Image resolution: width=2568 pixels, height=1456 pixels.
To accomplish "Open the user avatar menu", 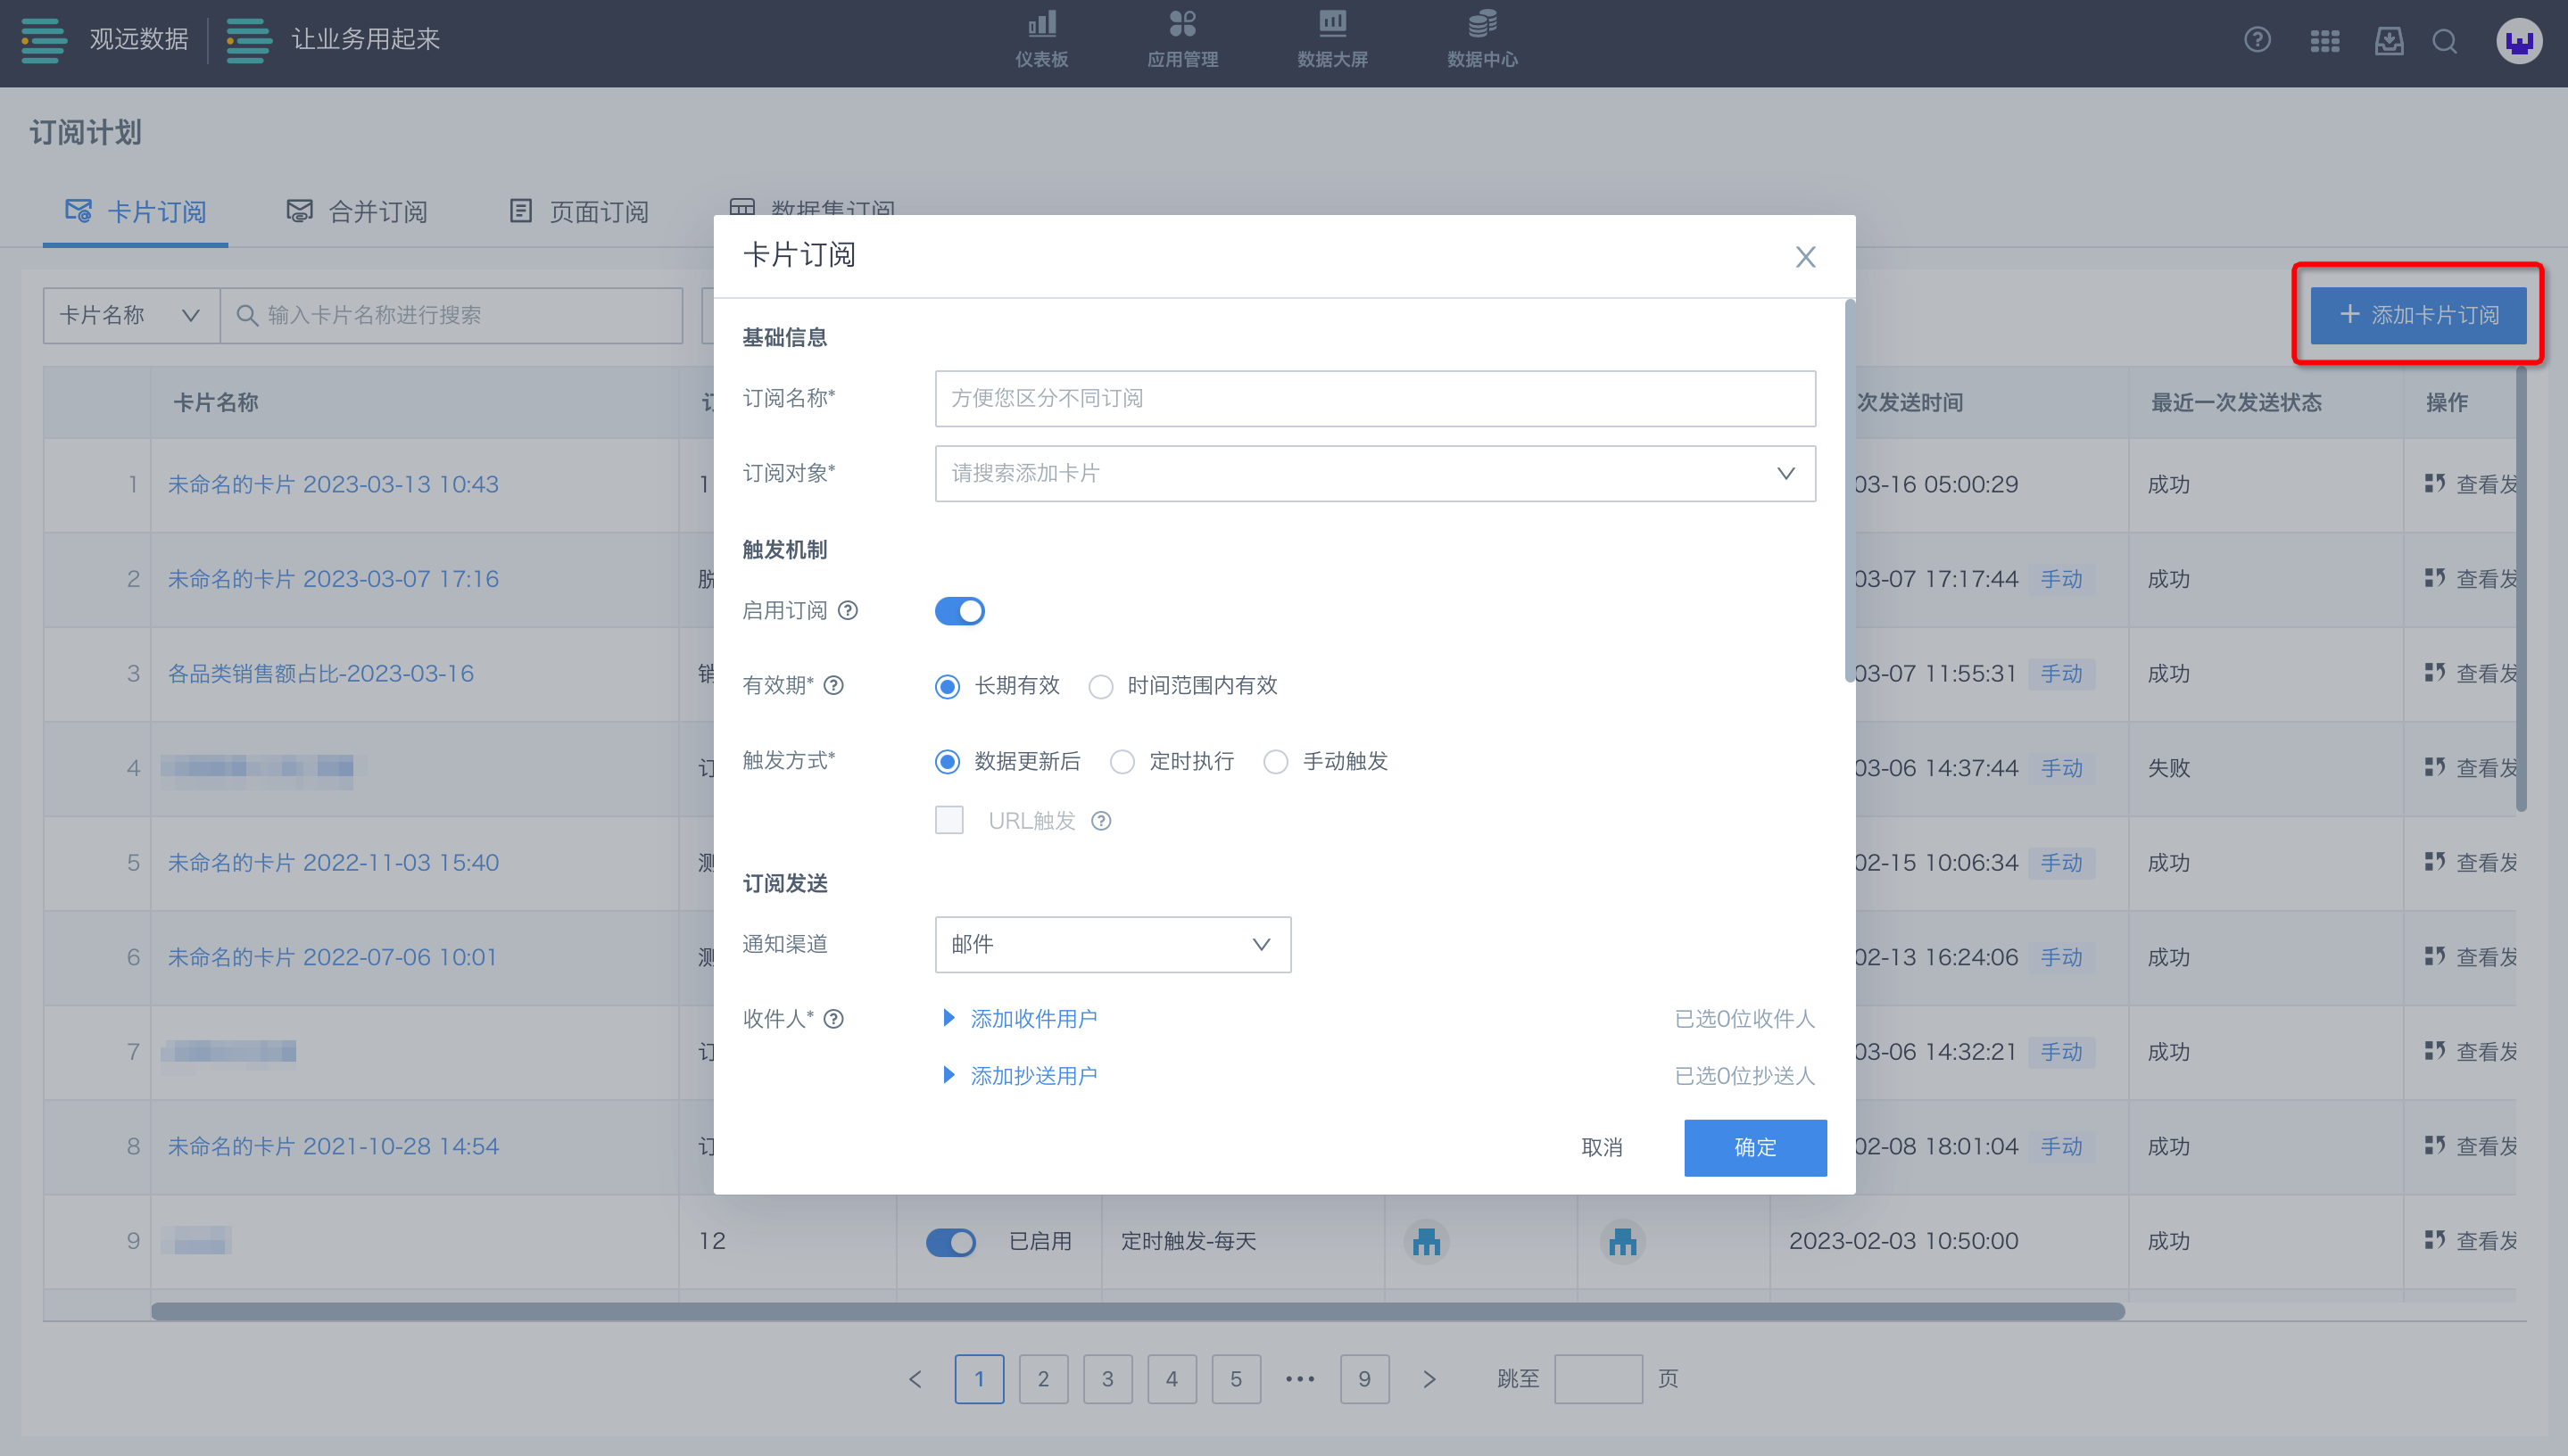I will pyautogui.click(x=2519, y=41).
